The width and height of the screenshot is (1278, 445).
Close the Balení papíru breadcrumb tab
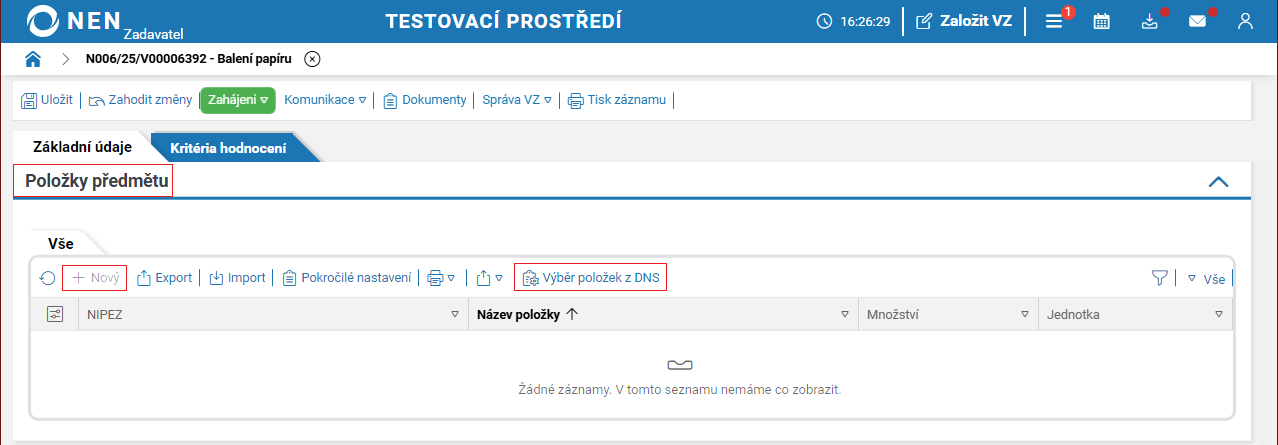pyautogui.click(x=312, y=59)
